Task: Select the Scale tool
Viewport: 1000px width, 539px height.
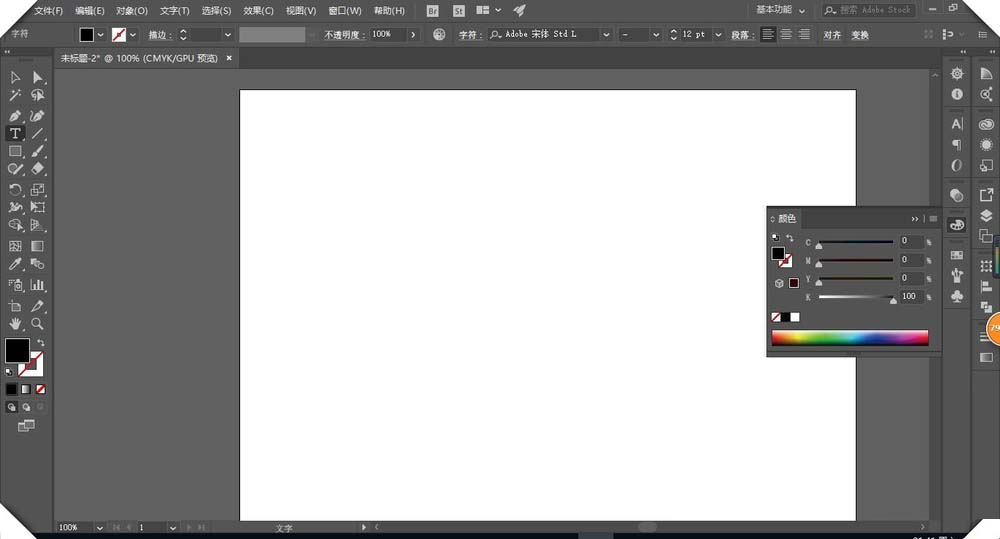Action: click(x=38, y=189)
